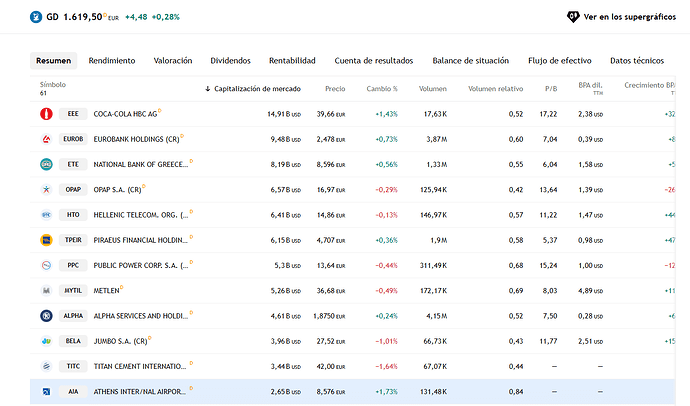Click the AIA ticker badge
The height and width of the screenshot is (406, 690).
73,391
